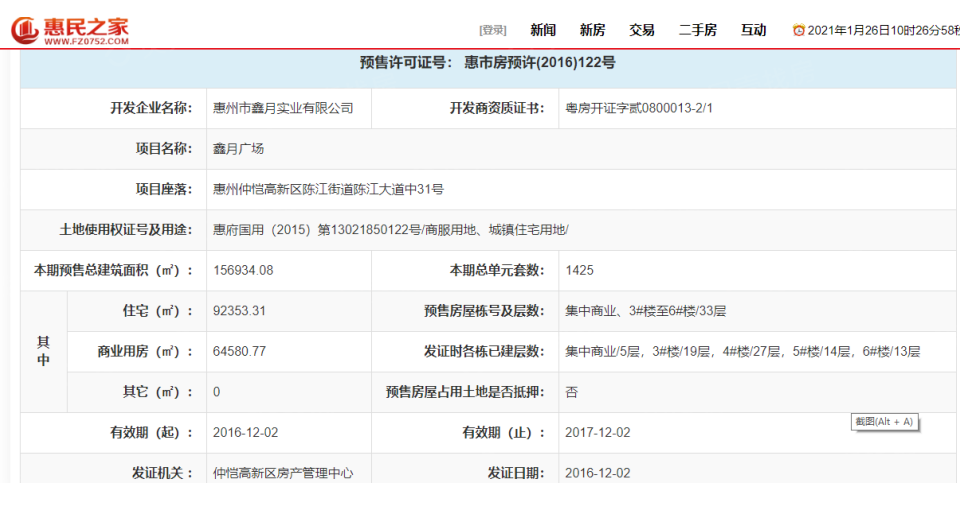Open the 互动 navigation item
This screenshot has height=524, width=960.
pyautogui.click(x=753, y=30)
